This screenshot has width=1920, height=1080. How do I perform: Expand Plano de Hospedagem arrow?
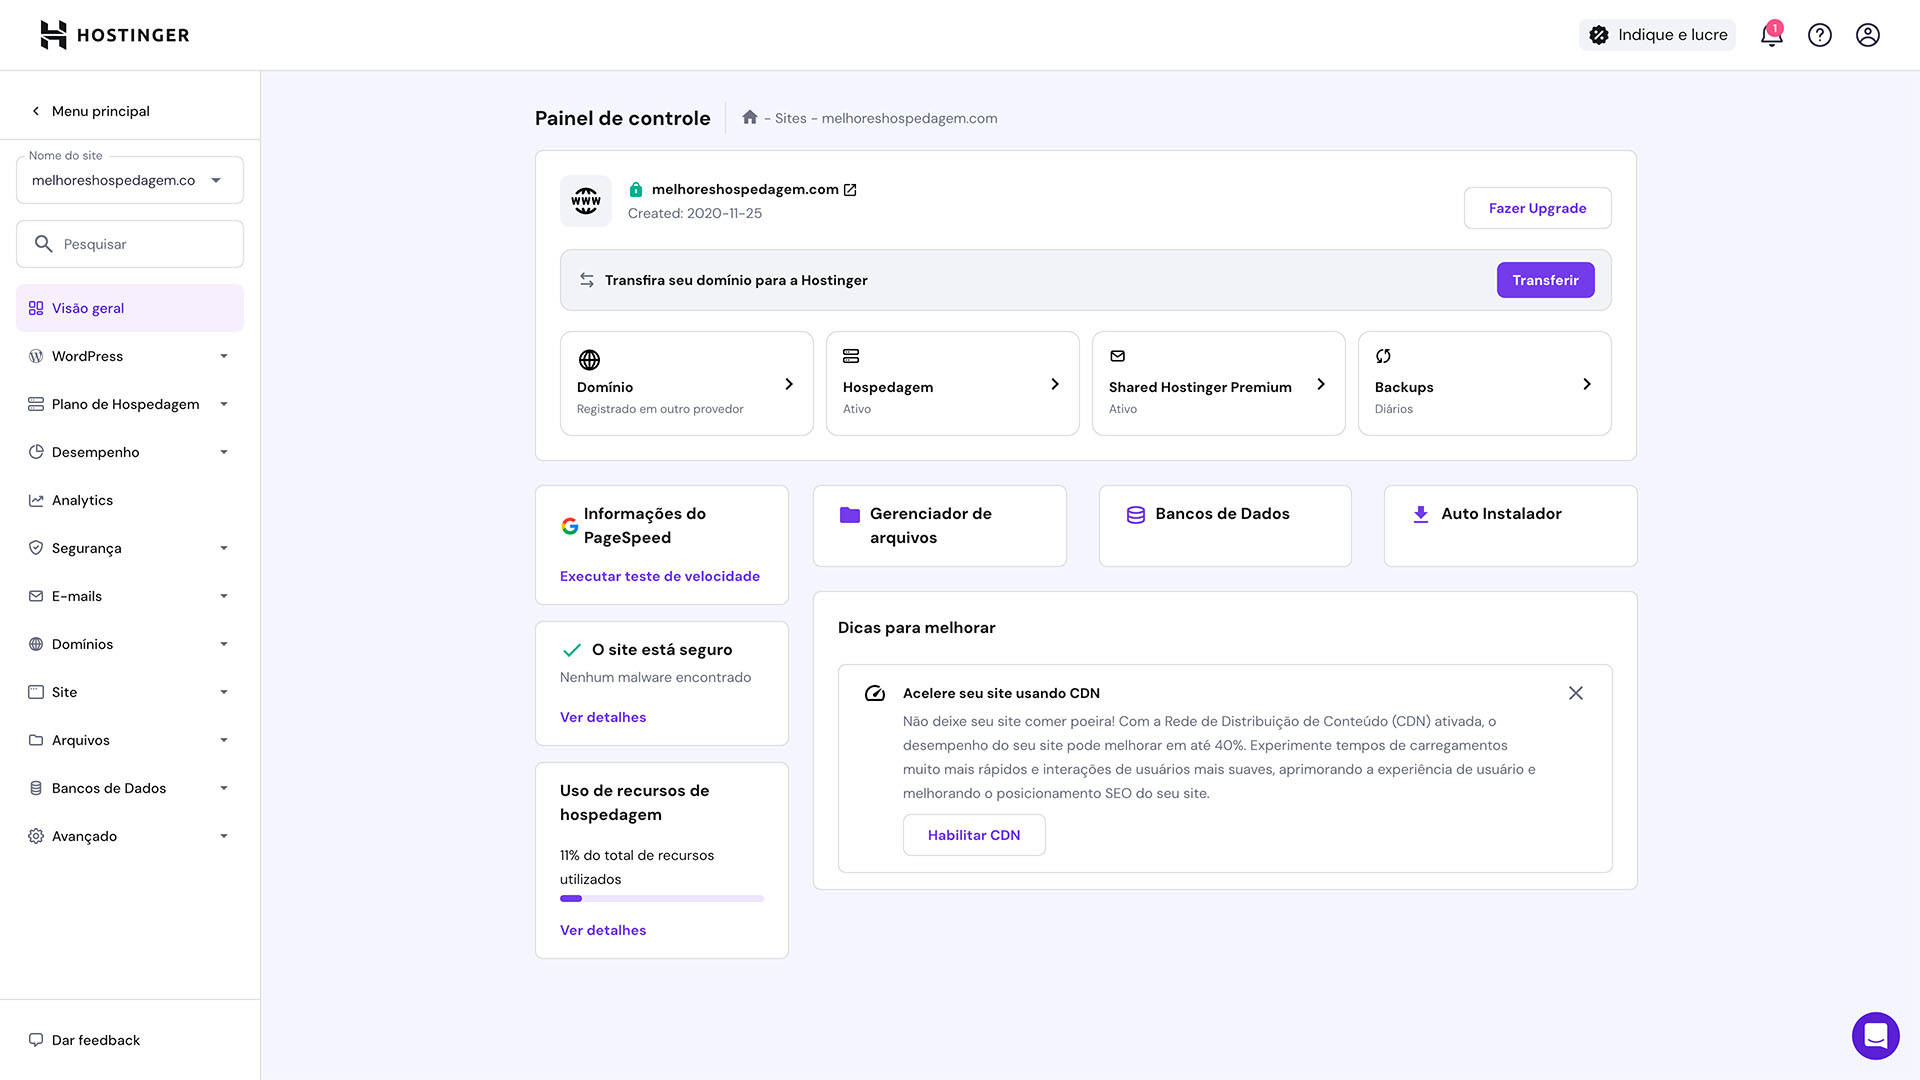pos(224,404)
